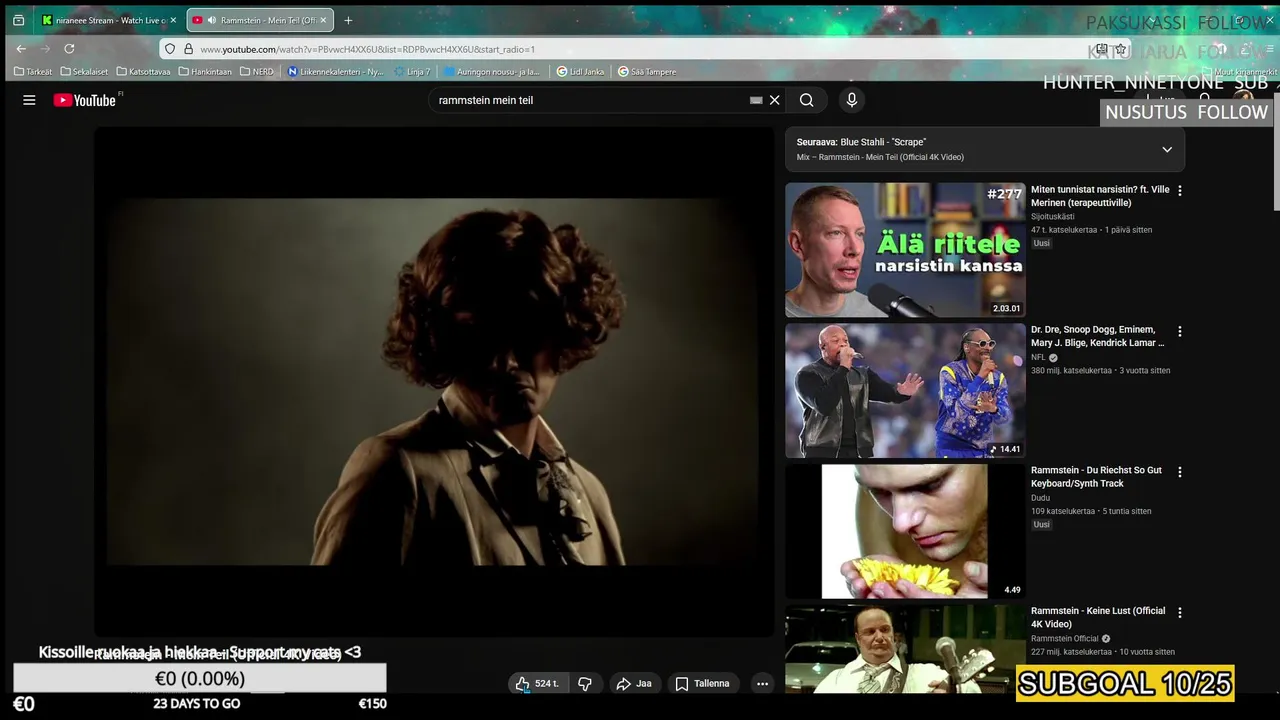Mute the Rammstein tab via speaker icon
This screenshot has width=1280, height=720.
coord(212,20)
